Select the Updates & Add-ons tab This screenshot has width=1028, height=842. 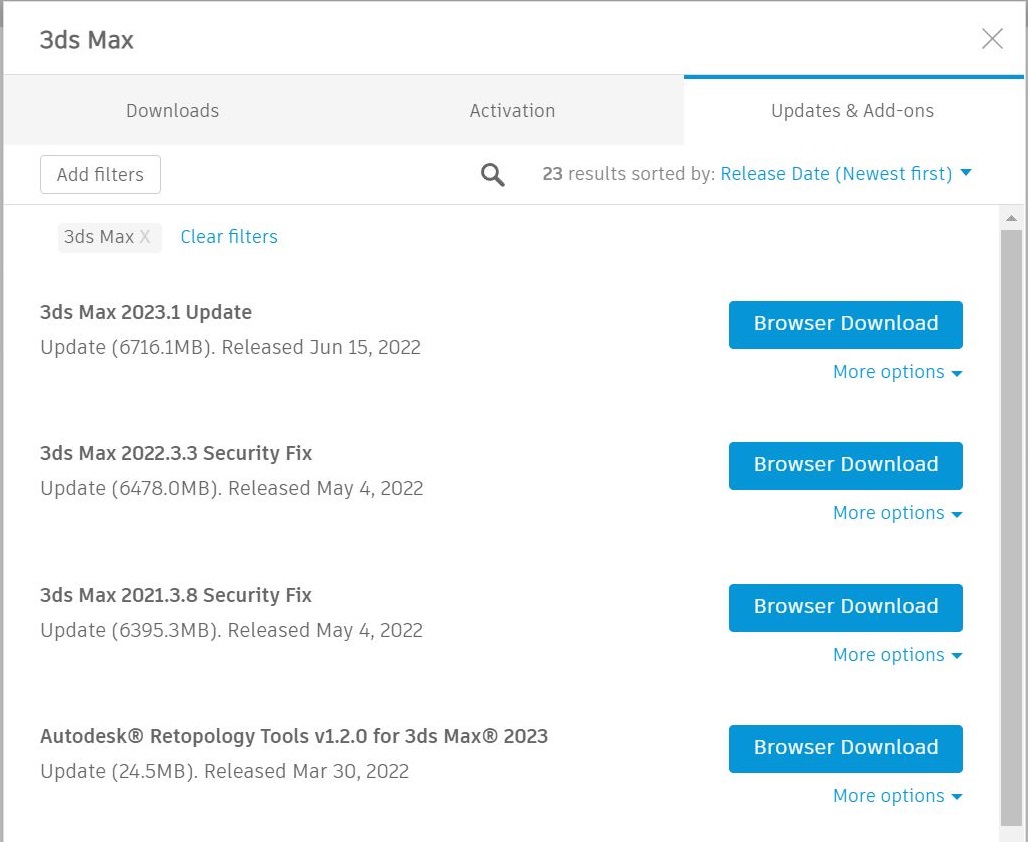[852, 111]
